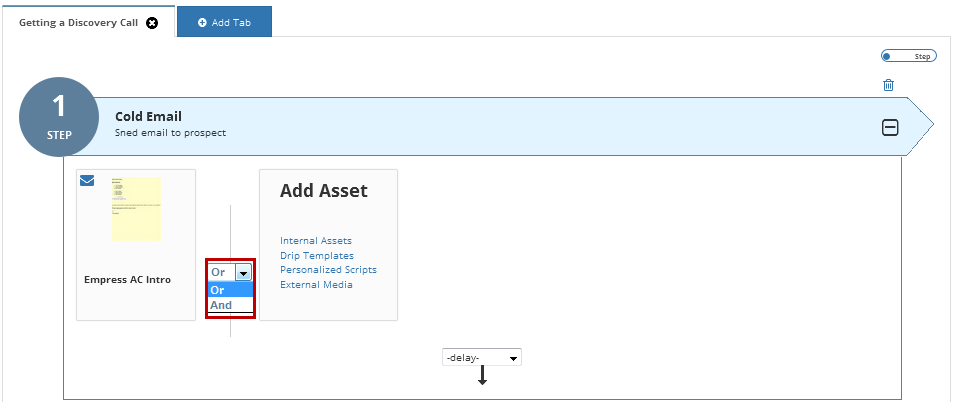Select the Or option in dropdown list

pyautogui.click(x=230, y=290)
